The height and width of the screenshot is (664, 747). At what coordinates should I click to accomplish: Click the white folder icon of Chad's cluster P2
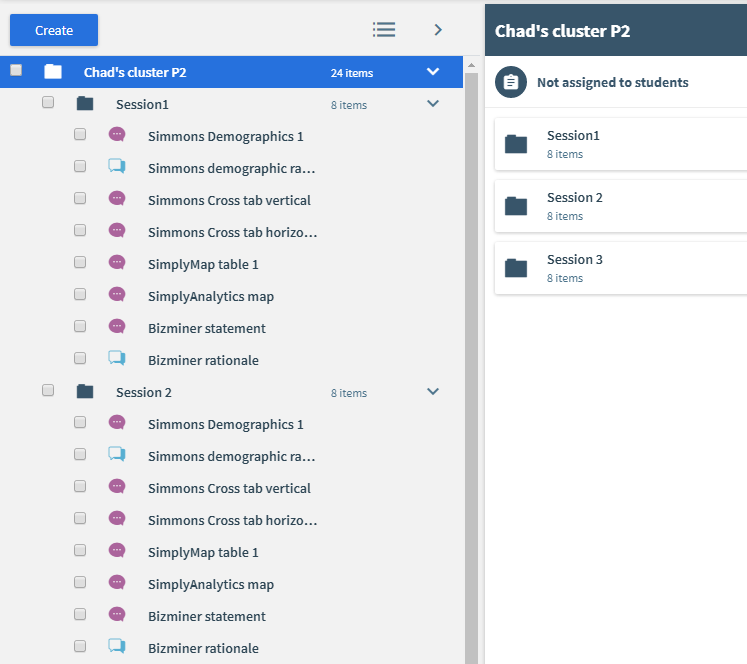(53, 72)
